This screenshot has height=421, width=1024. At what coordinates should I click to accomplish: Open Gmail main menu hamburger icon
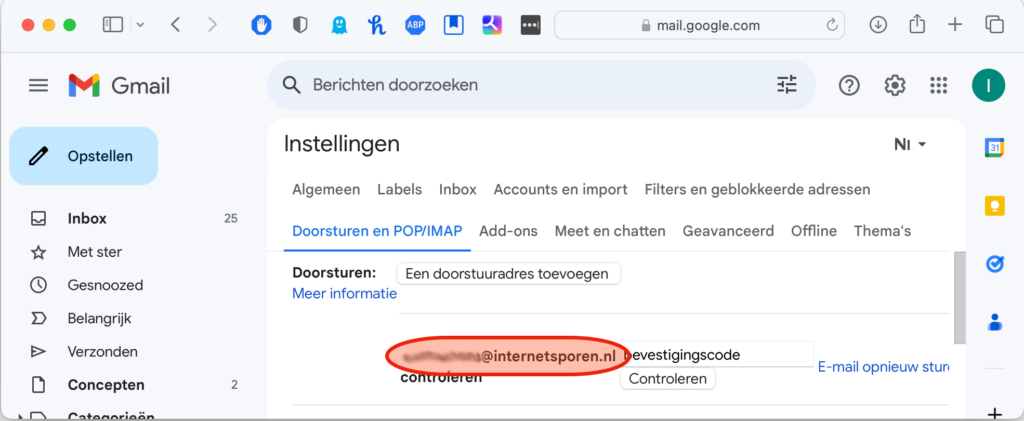pos(38,86)
